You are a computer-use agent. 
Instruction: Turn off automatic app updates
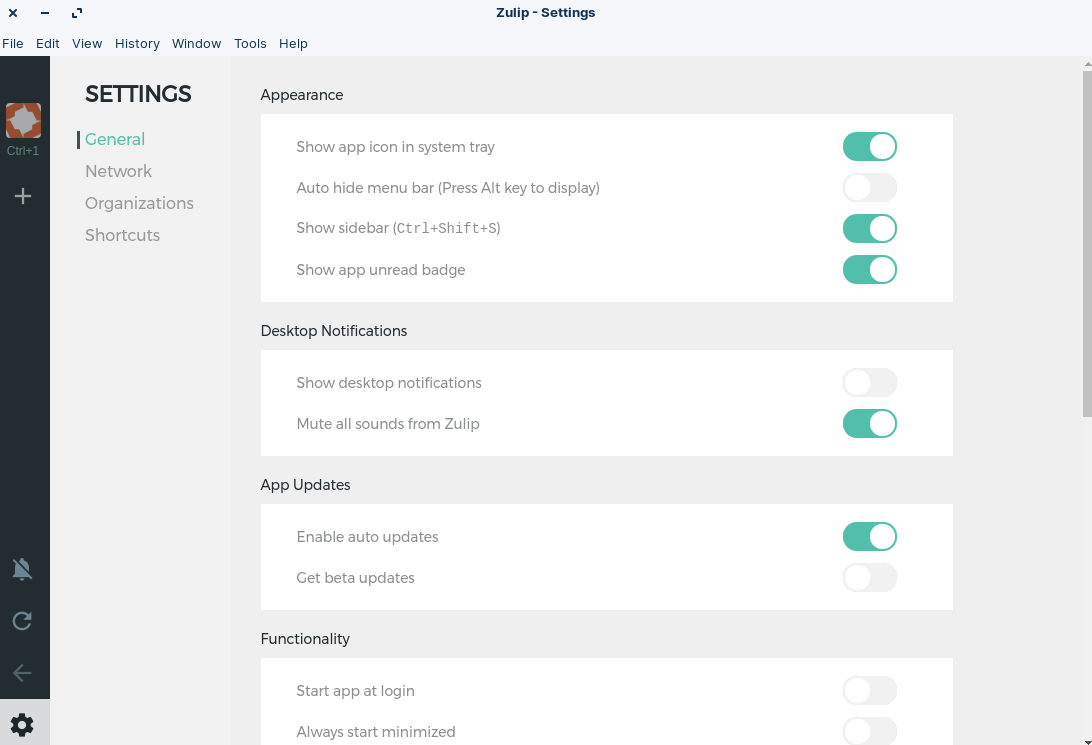(869, 536)
